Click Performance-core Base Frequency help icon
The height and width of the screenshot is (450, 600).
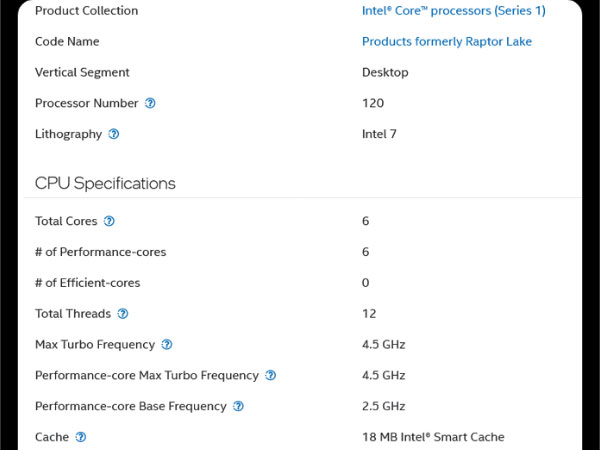coord(238,406)
